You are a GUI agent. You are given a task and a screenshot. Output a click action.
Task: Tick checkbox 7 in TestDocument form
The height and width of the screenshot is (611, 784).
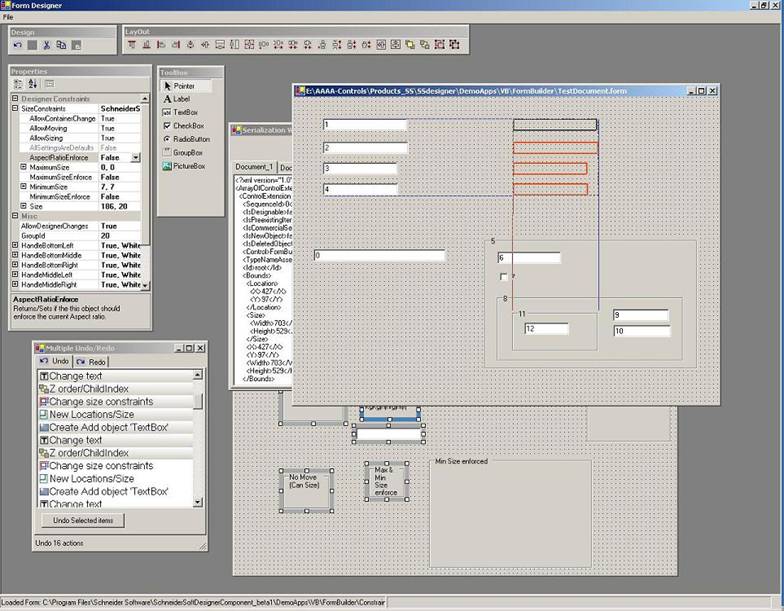coord(504,277)
